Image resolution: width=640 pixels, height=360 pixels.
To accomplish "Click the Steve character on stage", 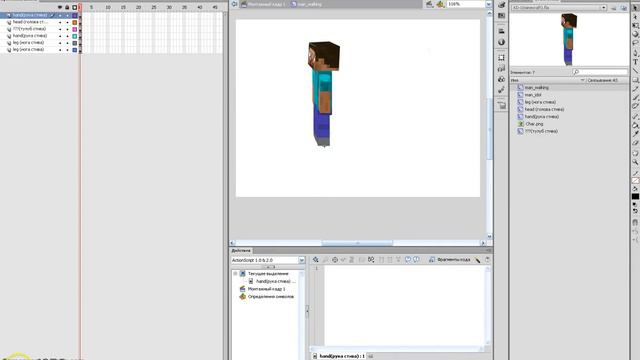I will [x=323, y=93].
